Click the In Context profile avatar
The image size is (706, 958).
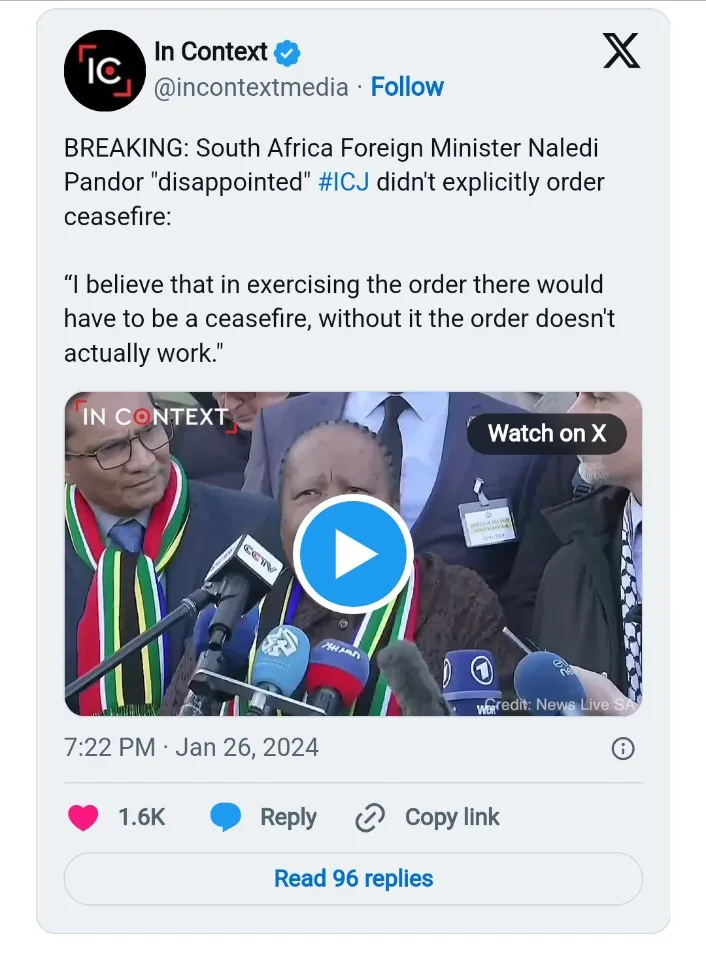[x=105, y=70]
